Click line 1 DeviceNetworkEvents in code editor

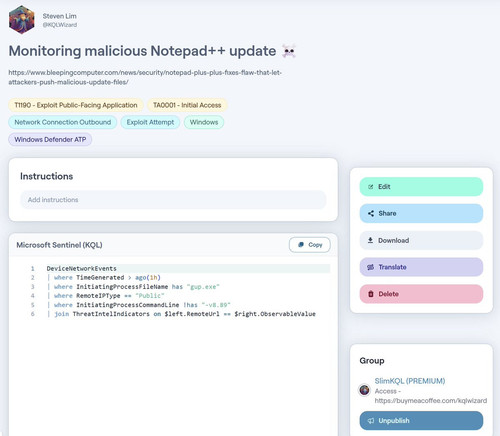82,268
